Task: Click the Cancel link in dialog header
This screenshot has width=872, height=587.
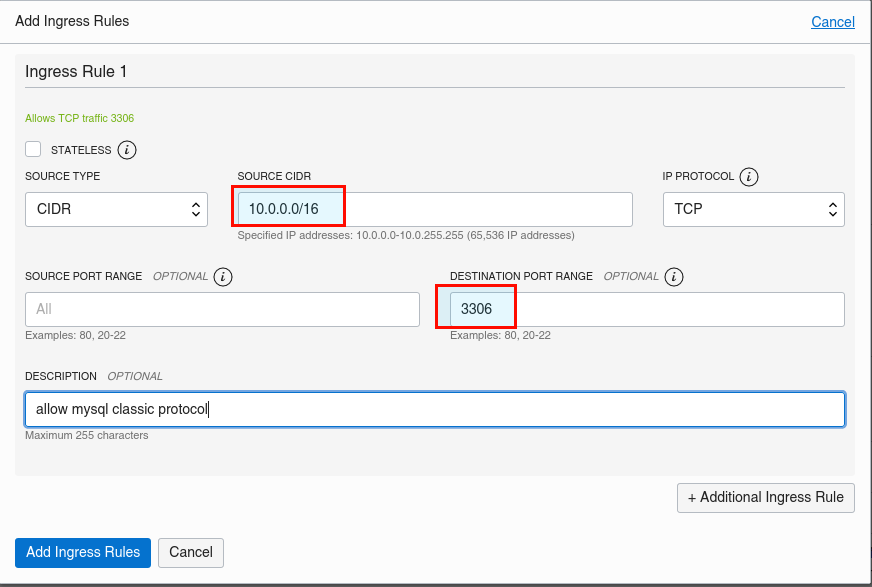Action: click(833, 22)
